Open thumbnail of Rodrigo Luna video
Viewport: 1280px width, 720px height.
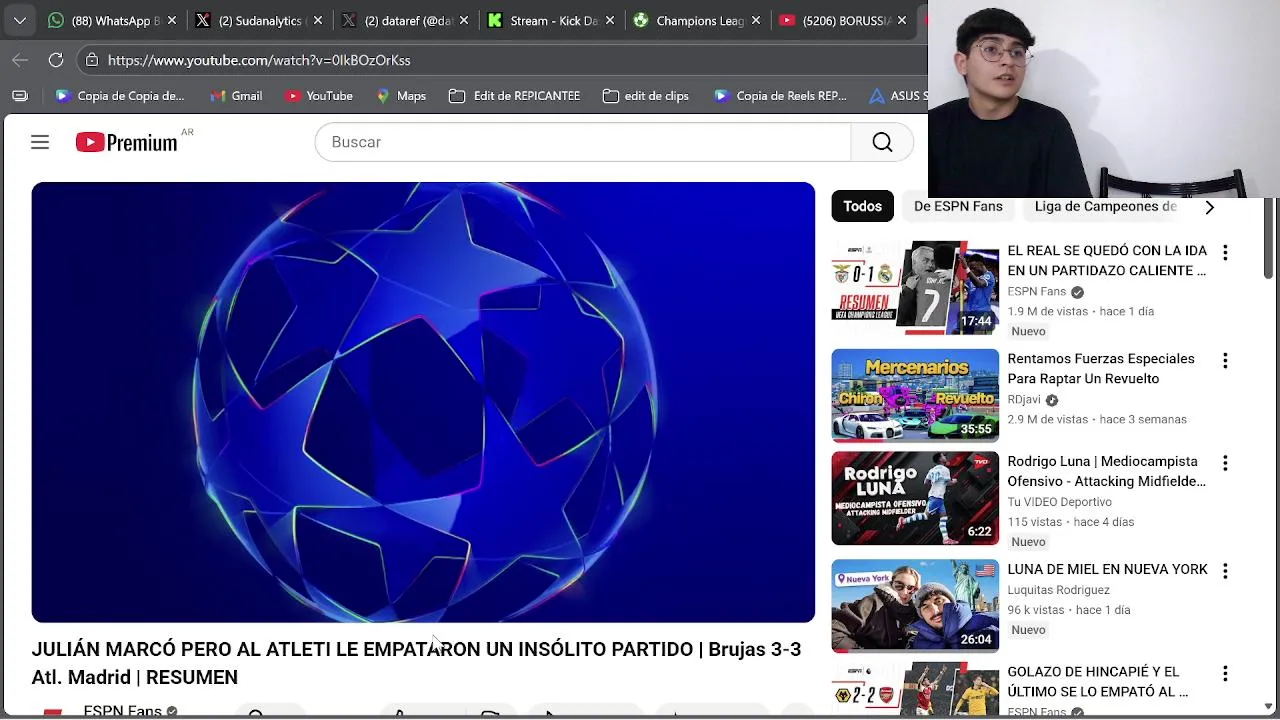click(x=915, y=498)
